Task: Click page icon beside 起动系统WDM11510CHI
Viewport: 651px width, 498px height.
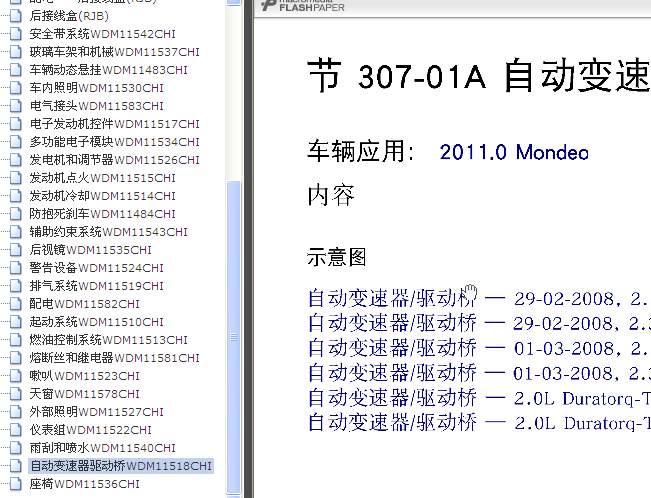Action: [x=16, y=322]
